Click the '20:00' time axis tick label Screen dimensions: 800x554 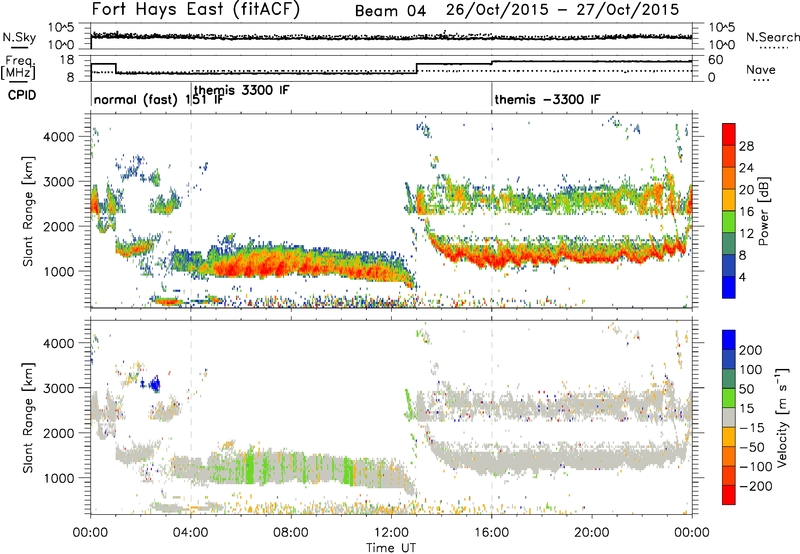(x=592, y=533)
